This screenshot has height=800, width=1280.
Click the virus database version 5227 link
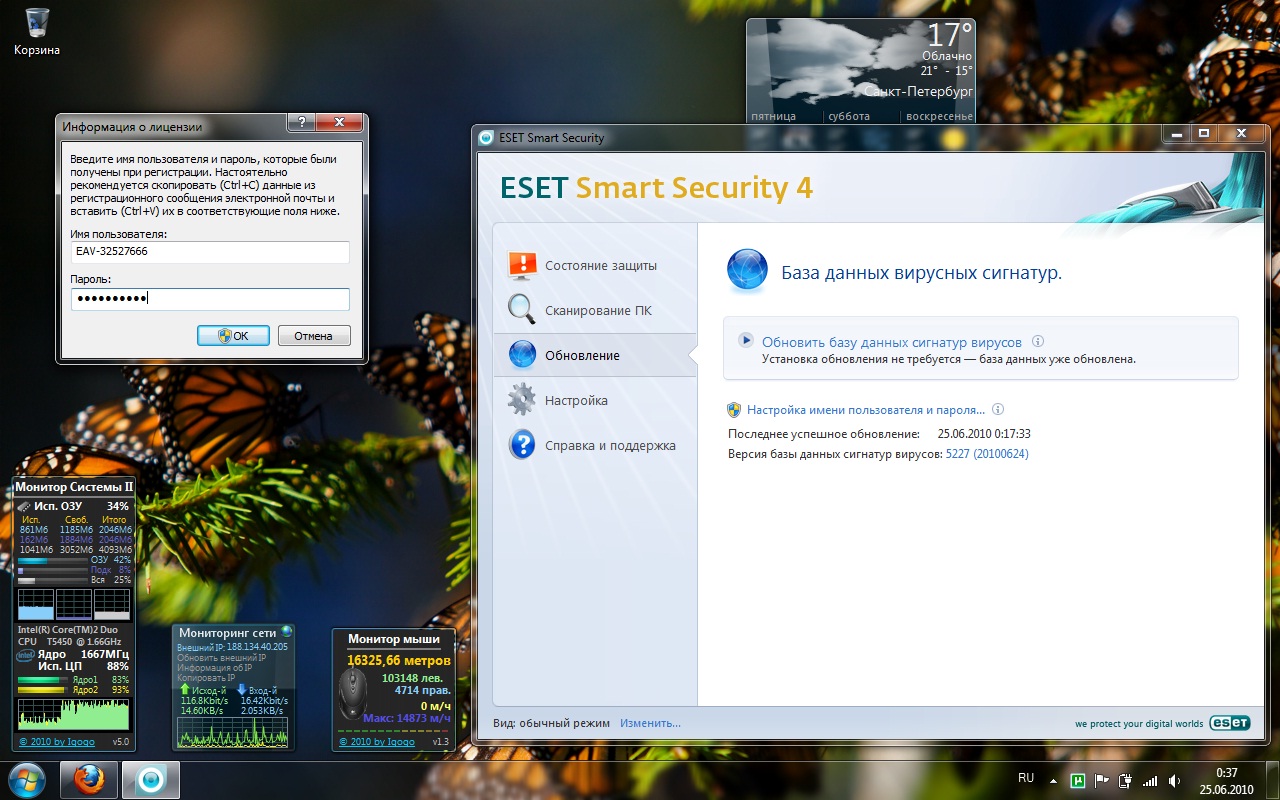click(986, 454)
